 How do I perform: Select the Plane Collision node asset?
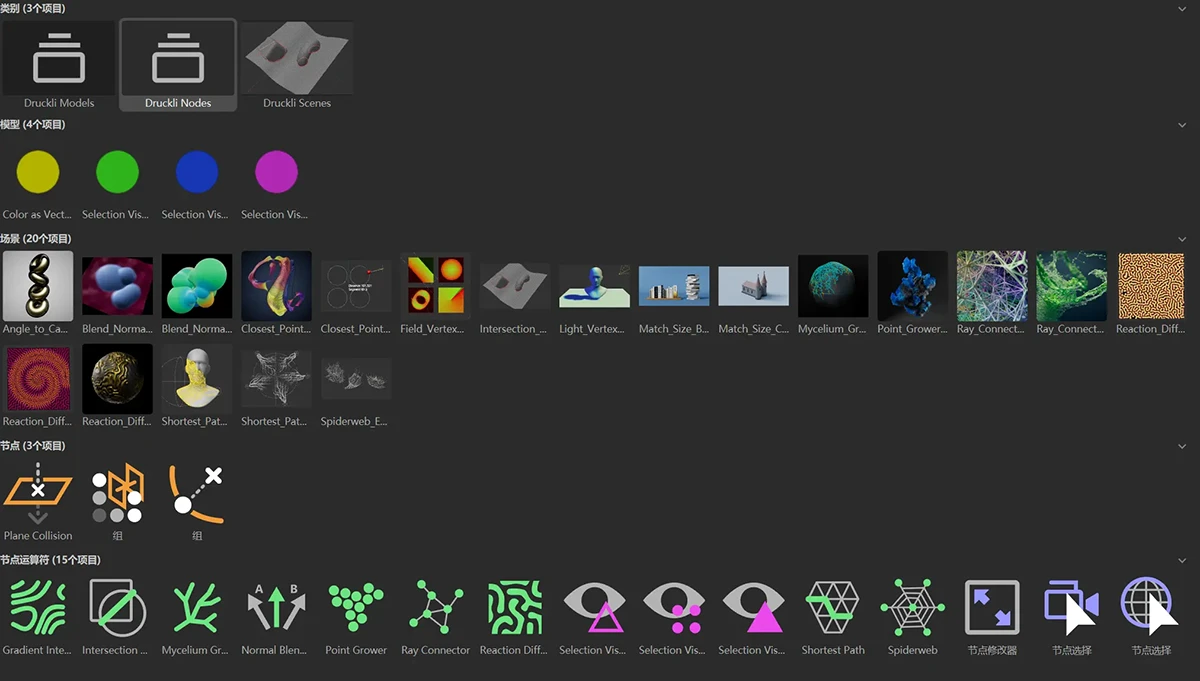[38, 494]
